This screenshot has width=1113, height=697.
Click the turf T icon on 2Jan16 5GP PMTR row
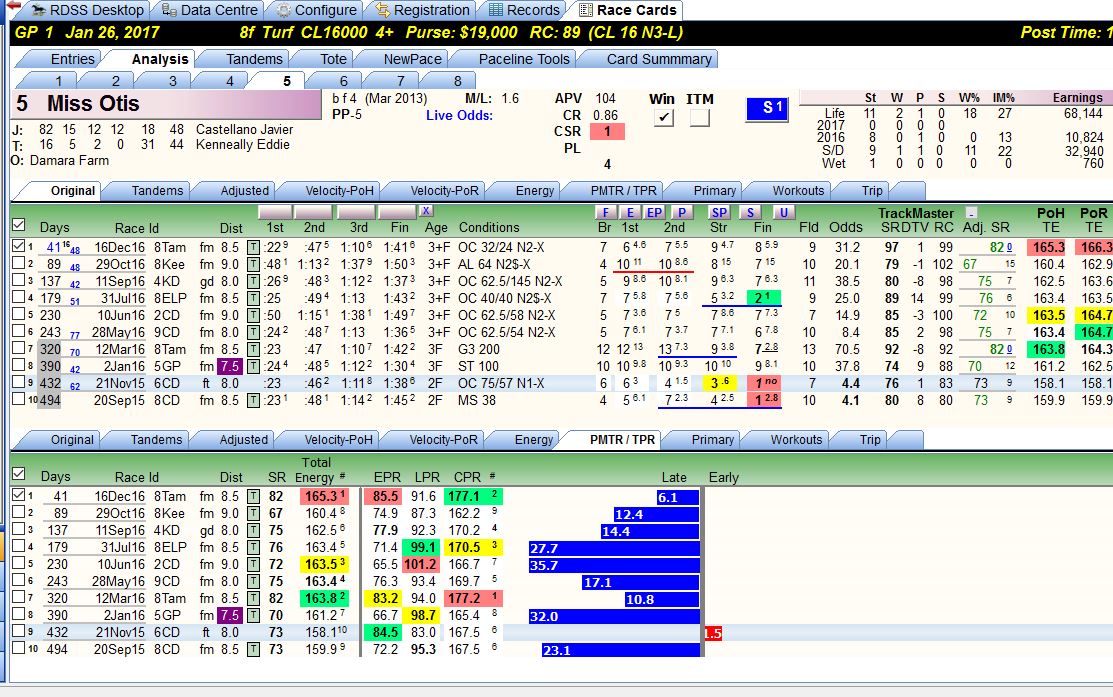[253, 616]
